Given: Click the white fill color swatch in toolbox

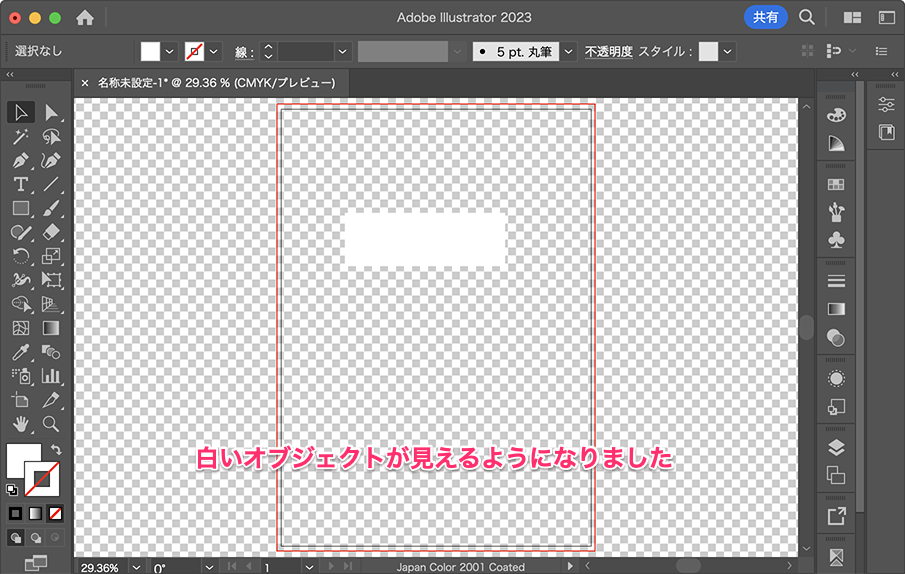Looking at the screenshot, I should [x=22, y=459].
